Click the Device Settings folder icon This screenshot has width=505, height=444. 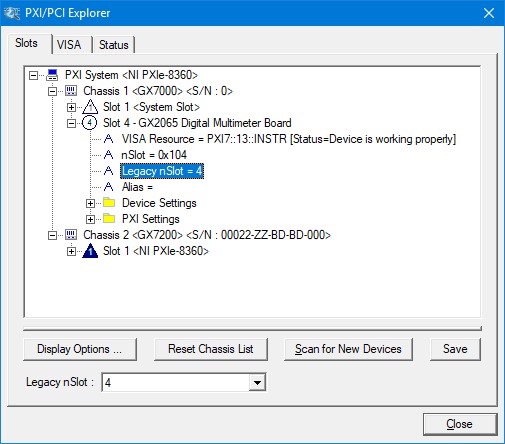click(109, 202)
